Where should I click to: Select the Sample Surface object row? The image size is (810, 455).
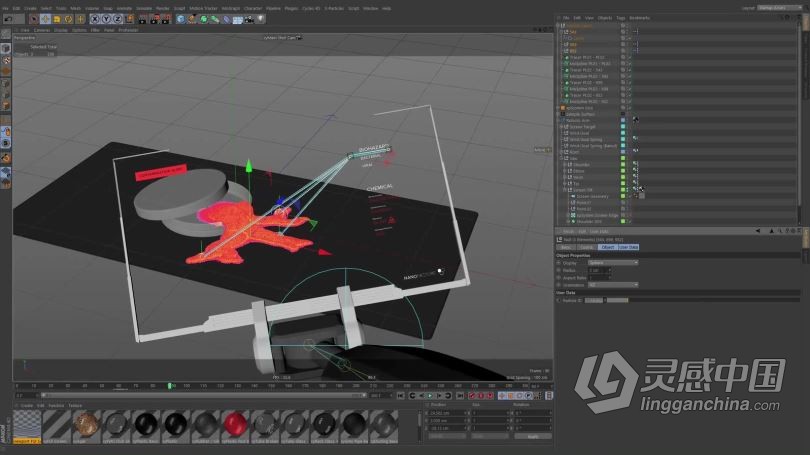(x=580, y=114)
